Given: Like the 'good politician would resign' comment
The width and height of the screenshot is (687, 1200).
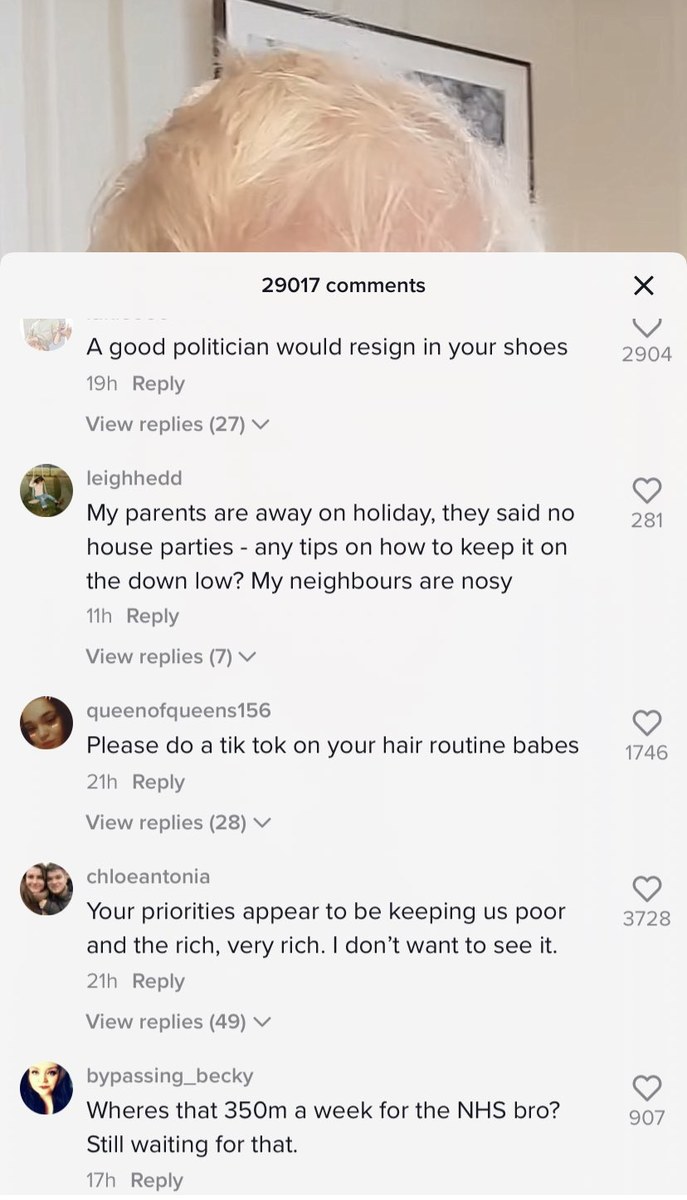Looking at the screenshot, I should click(x=647, y=327).
